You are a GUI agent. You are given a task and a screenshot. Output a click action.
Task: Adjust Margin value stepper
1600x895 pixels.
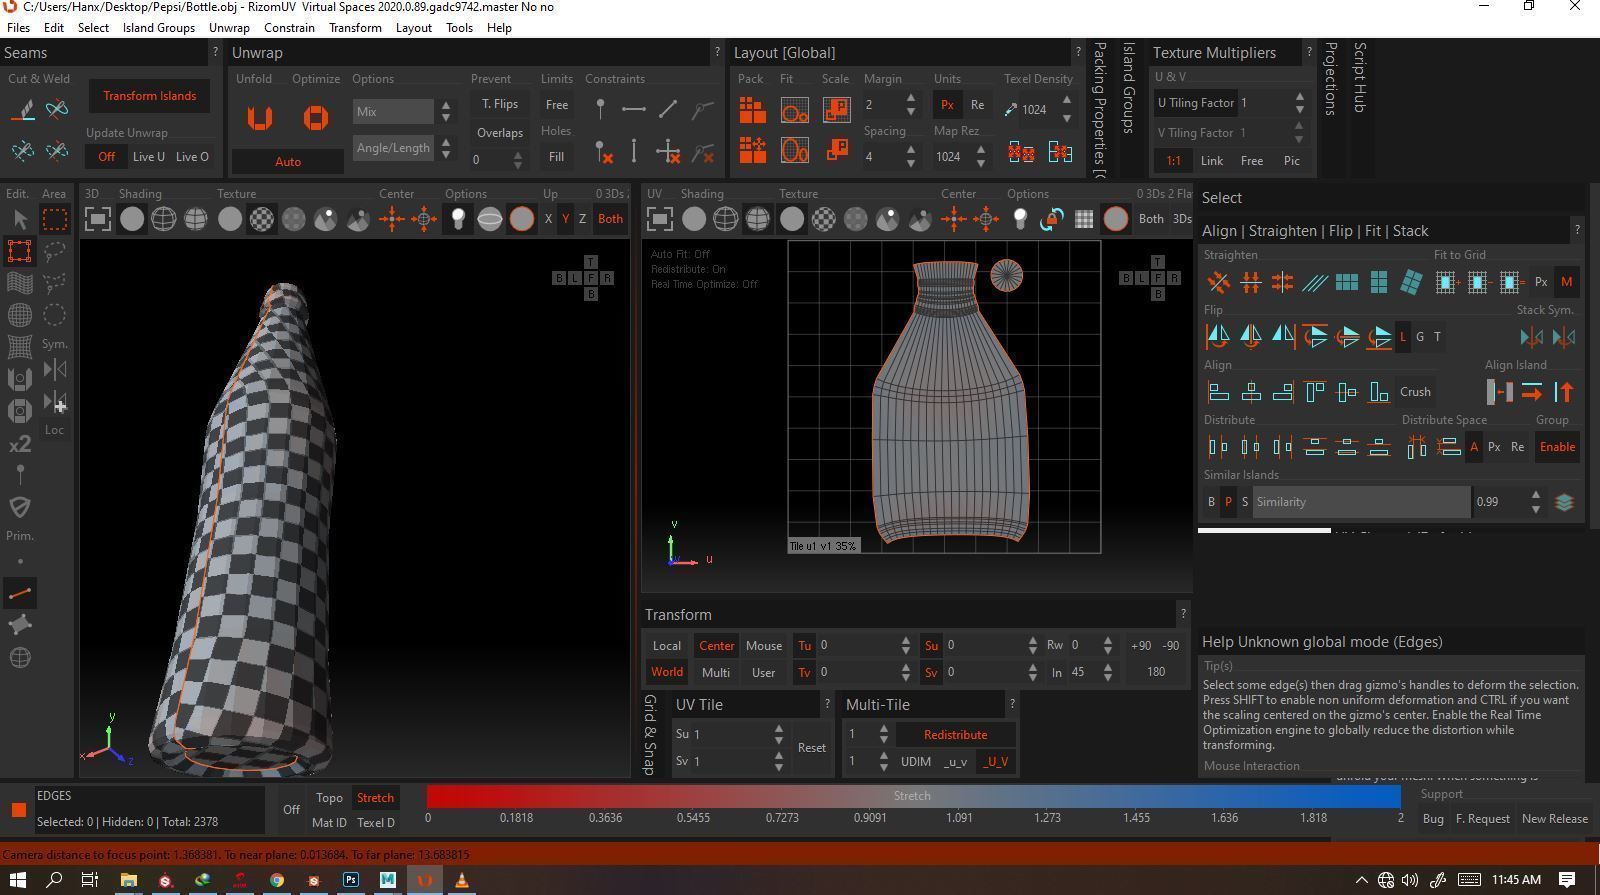911,104
